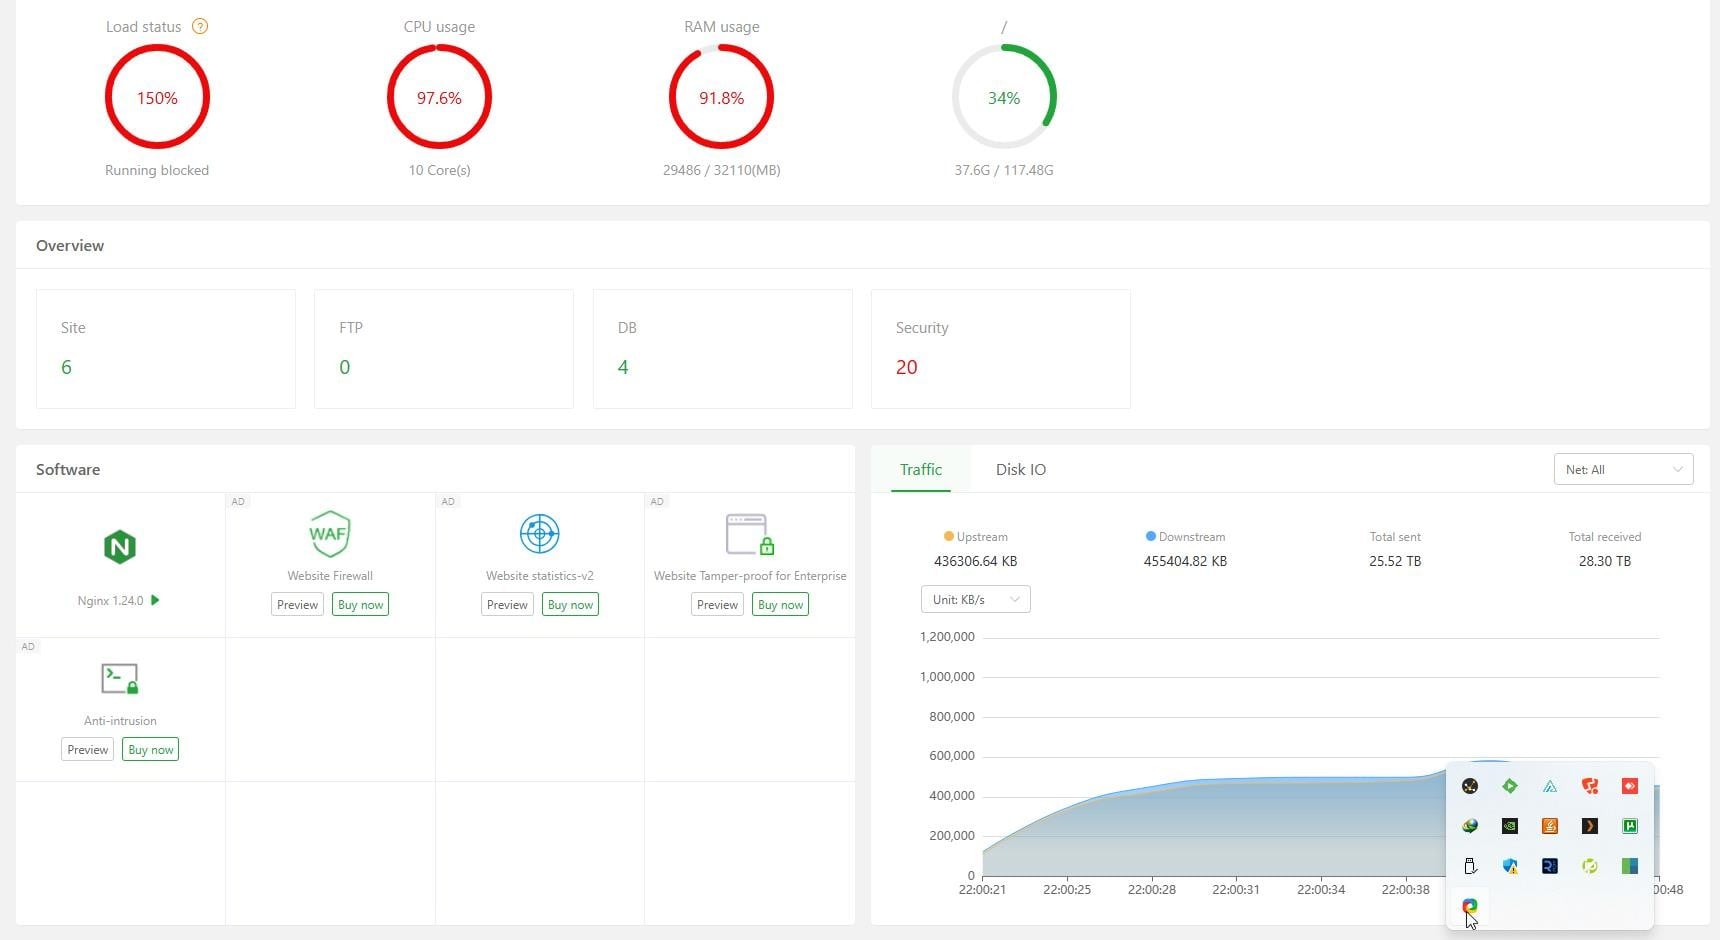Expand the Net: All dropdown
This screenshot has width=1720, height=940.
coord(1623,470)
